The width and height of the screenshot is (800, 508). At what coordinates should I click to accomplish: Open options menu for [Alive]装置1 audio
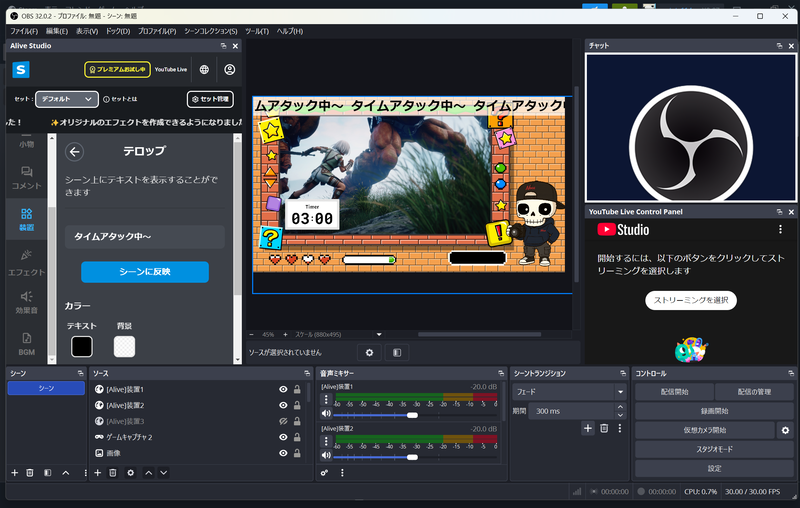(x=327, y=400)
